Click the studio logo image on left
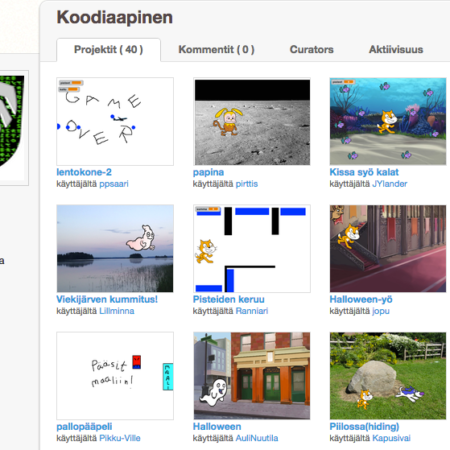Image resolution: width=450 pixels, height=450 pixels. point(13,128)
